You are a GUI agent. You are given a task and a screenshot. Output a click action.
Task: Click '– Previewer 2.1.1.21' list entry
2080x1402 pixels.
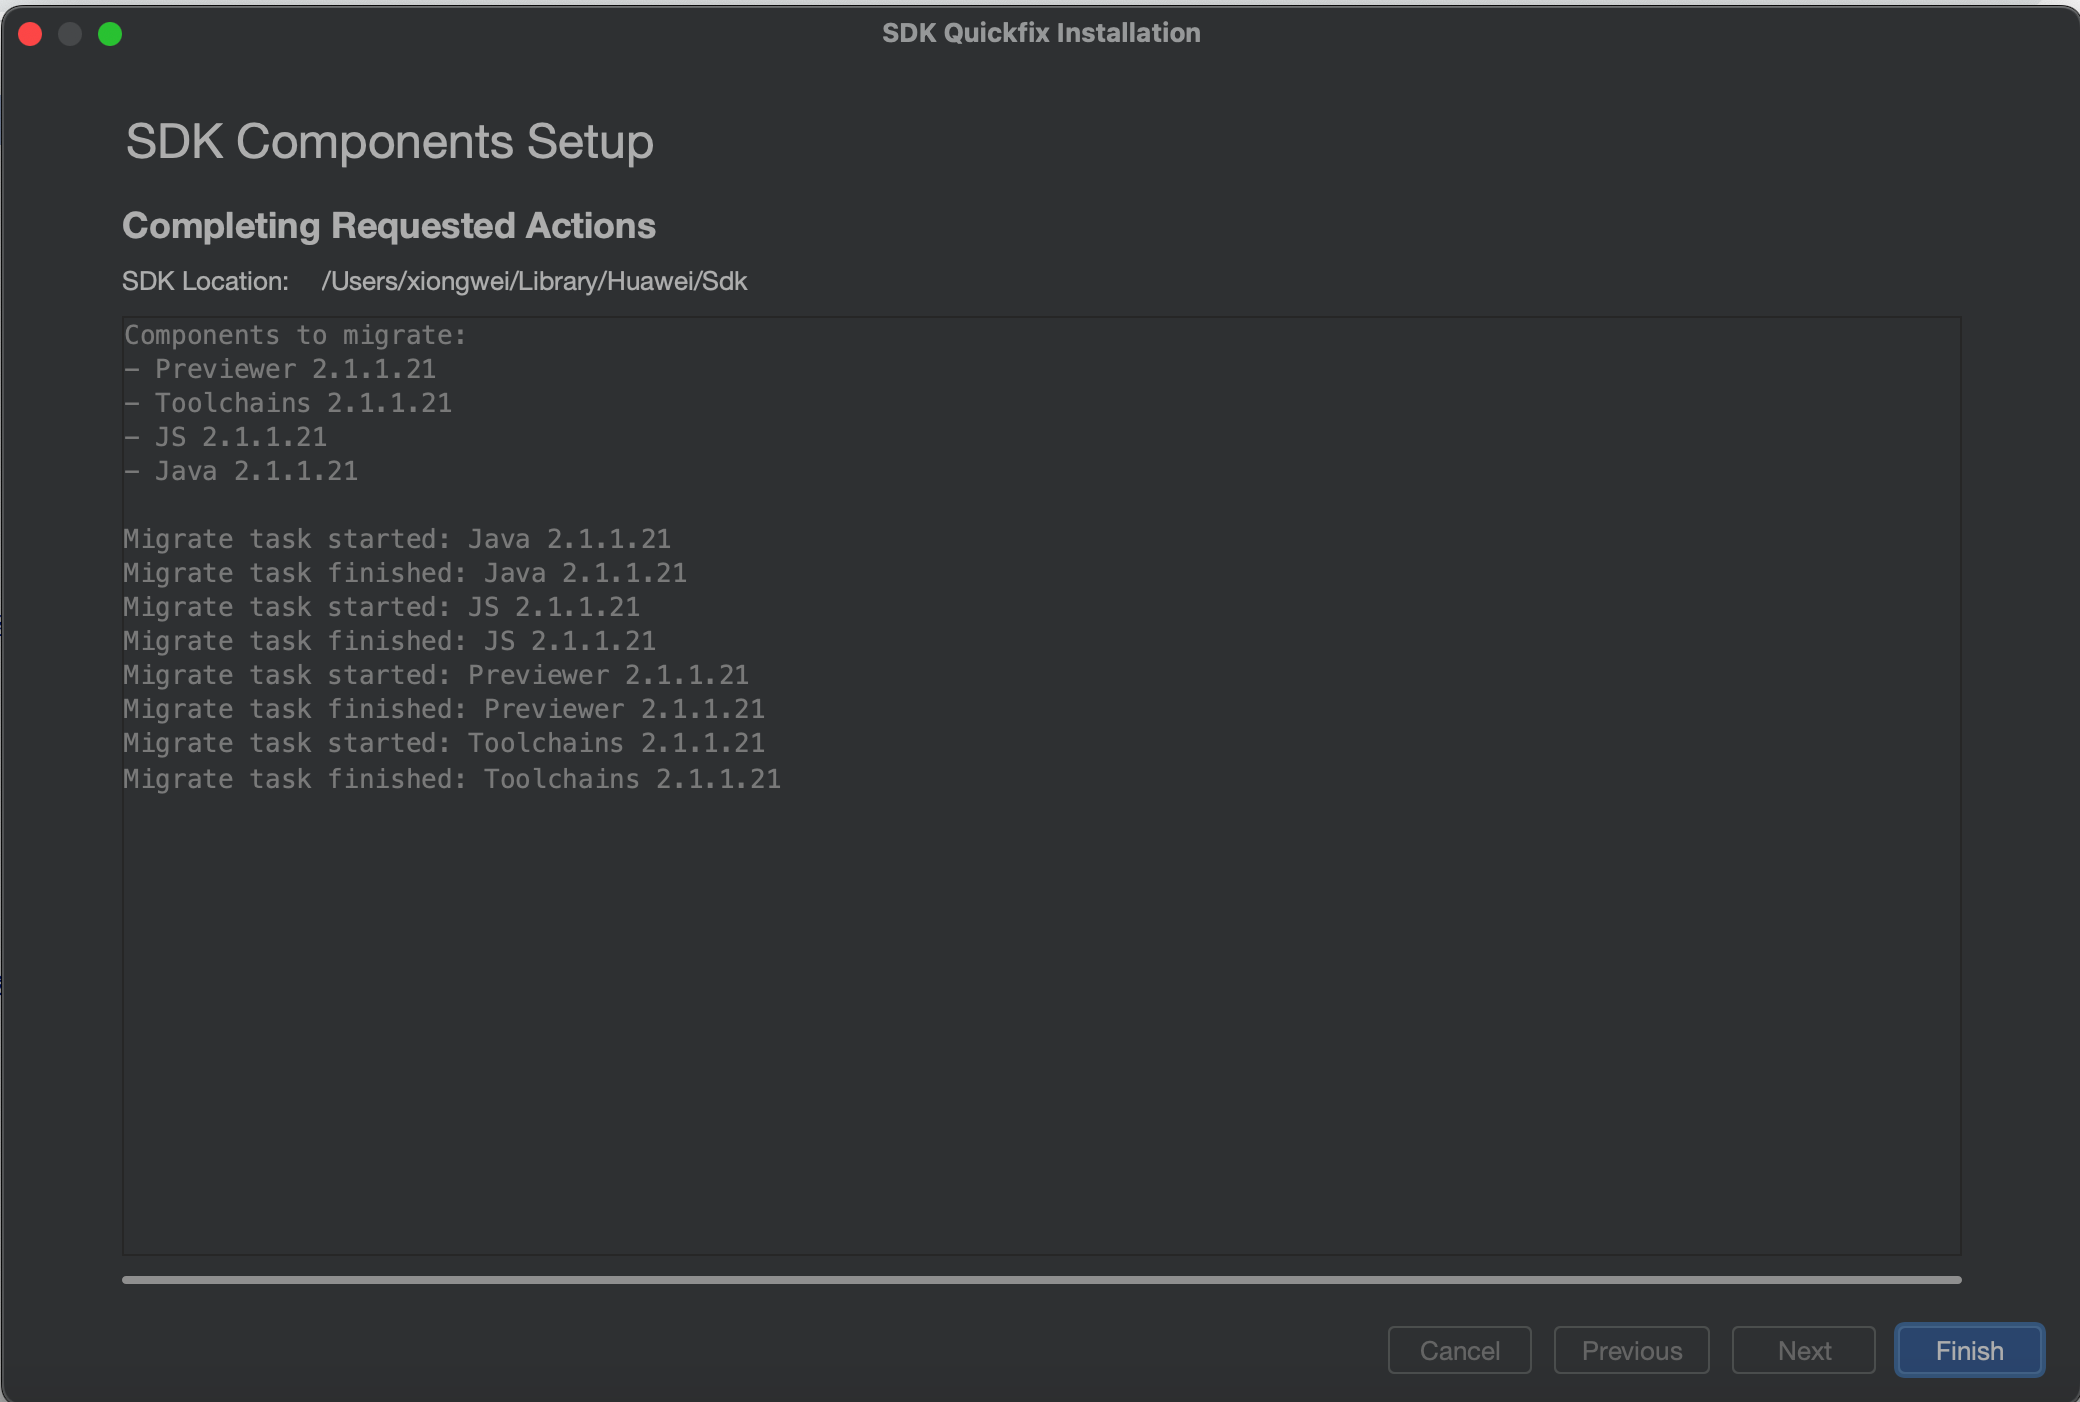tap(280, 369)
